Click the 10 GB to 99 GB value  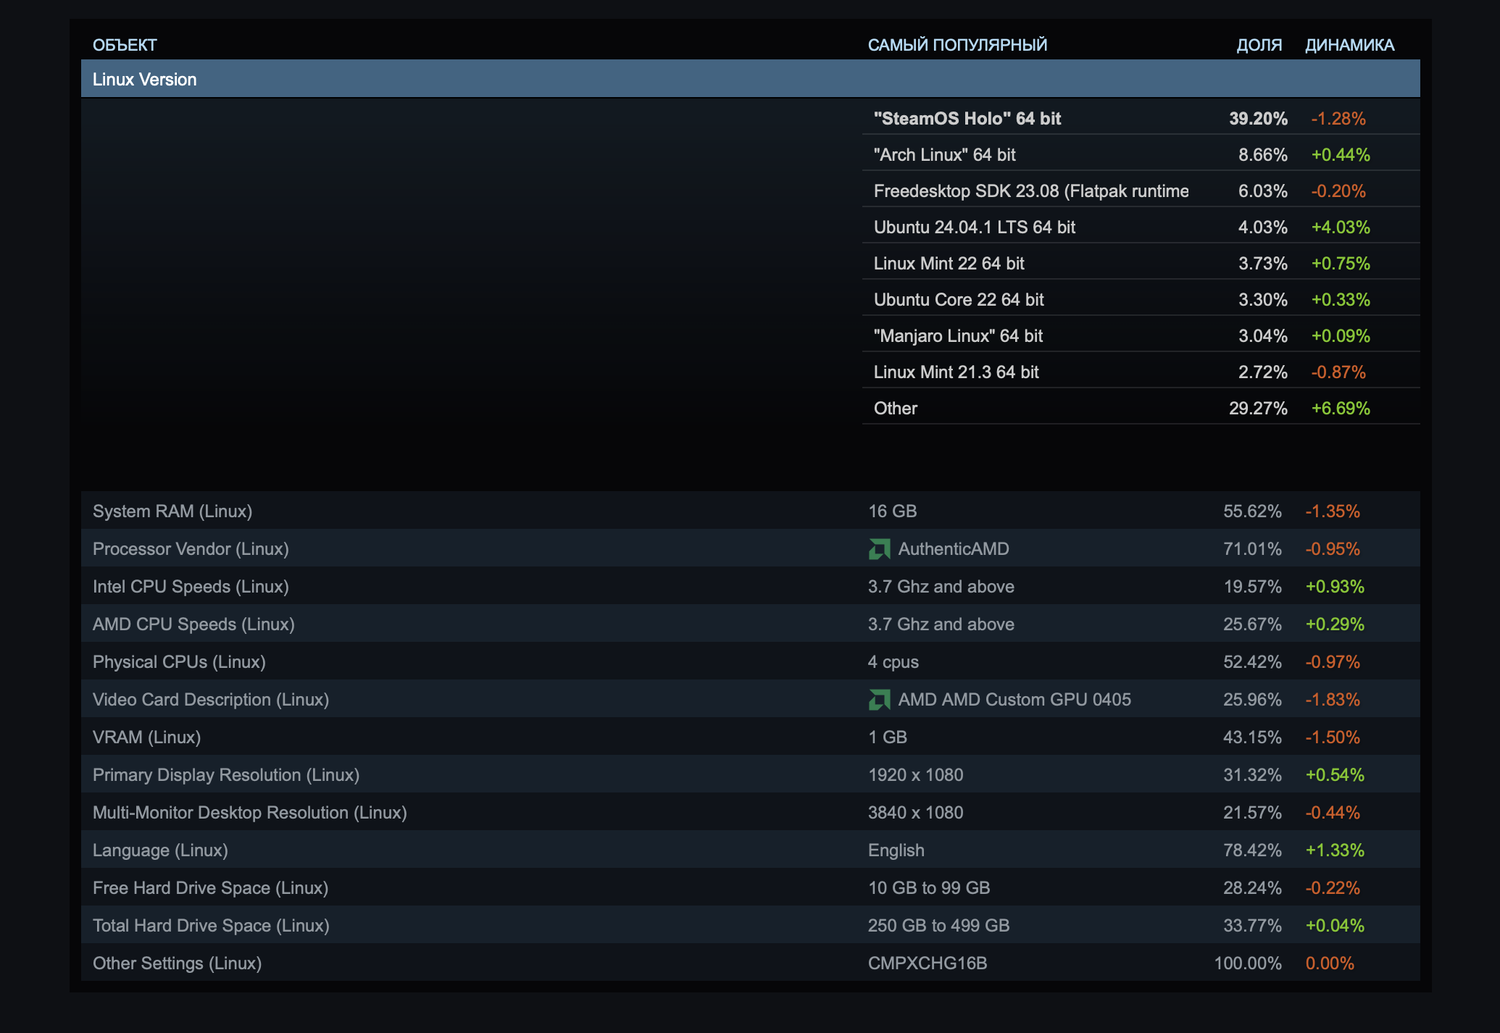coord(929,888)
